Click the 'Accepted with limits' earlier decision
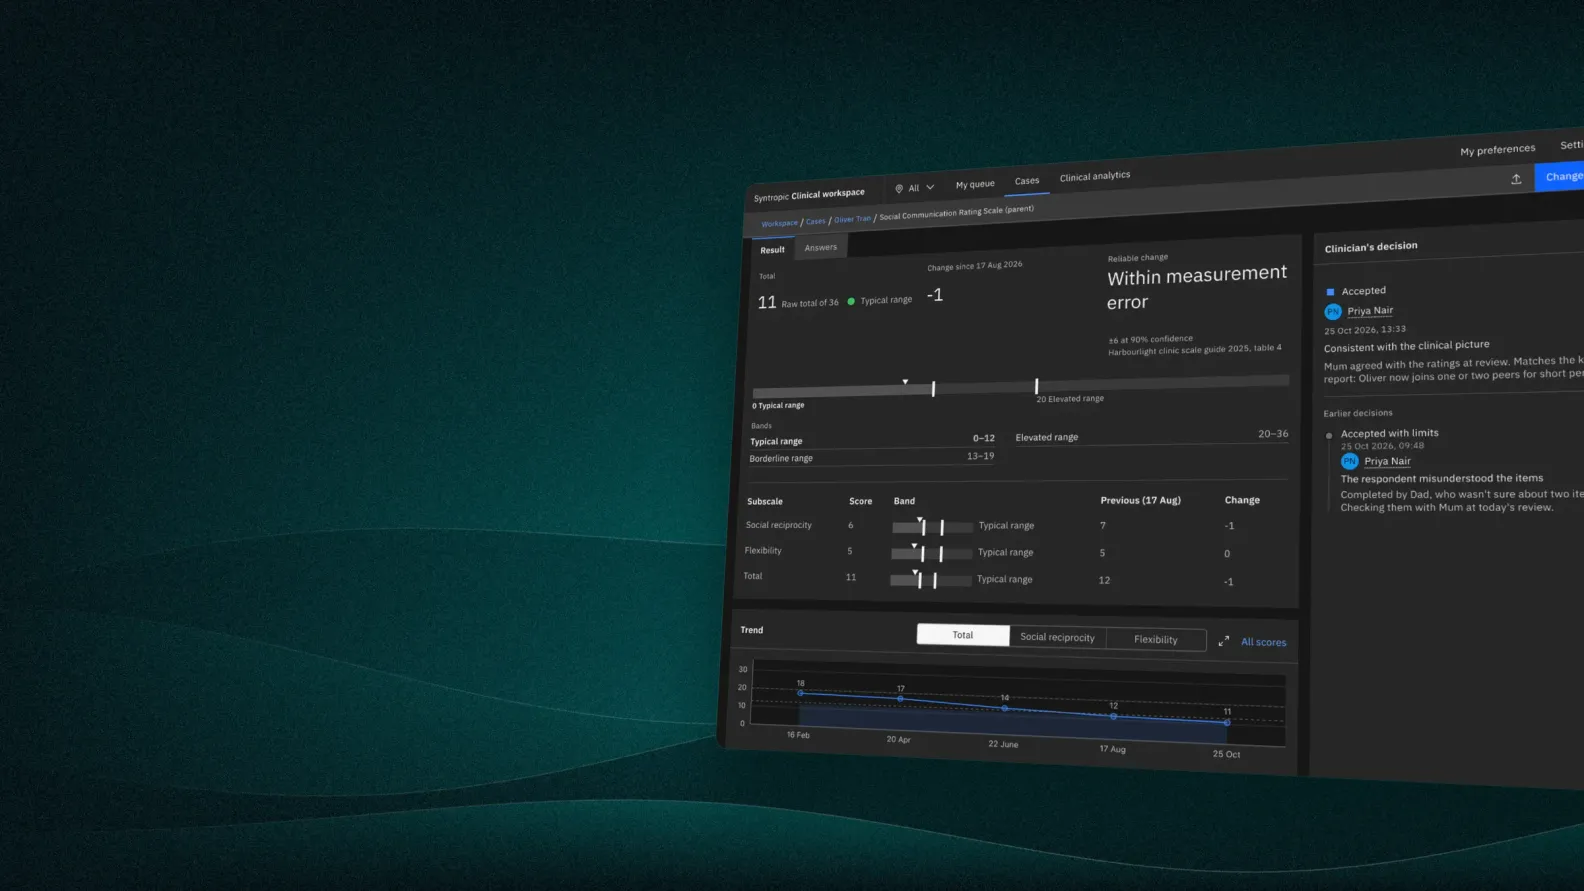The width and height of the screenshot is (1584, 891). [1390, 433]
